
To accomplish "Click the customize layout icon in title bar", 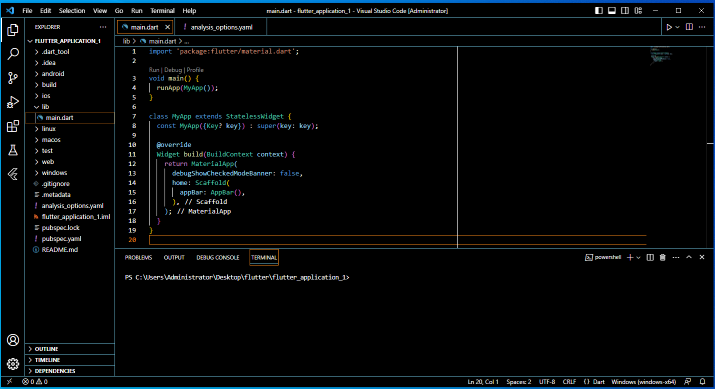I will (638, 10).
